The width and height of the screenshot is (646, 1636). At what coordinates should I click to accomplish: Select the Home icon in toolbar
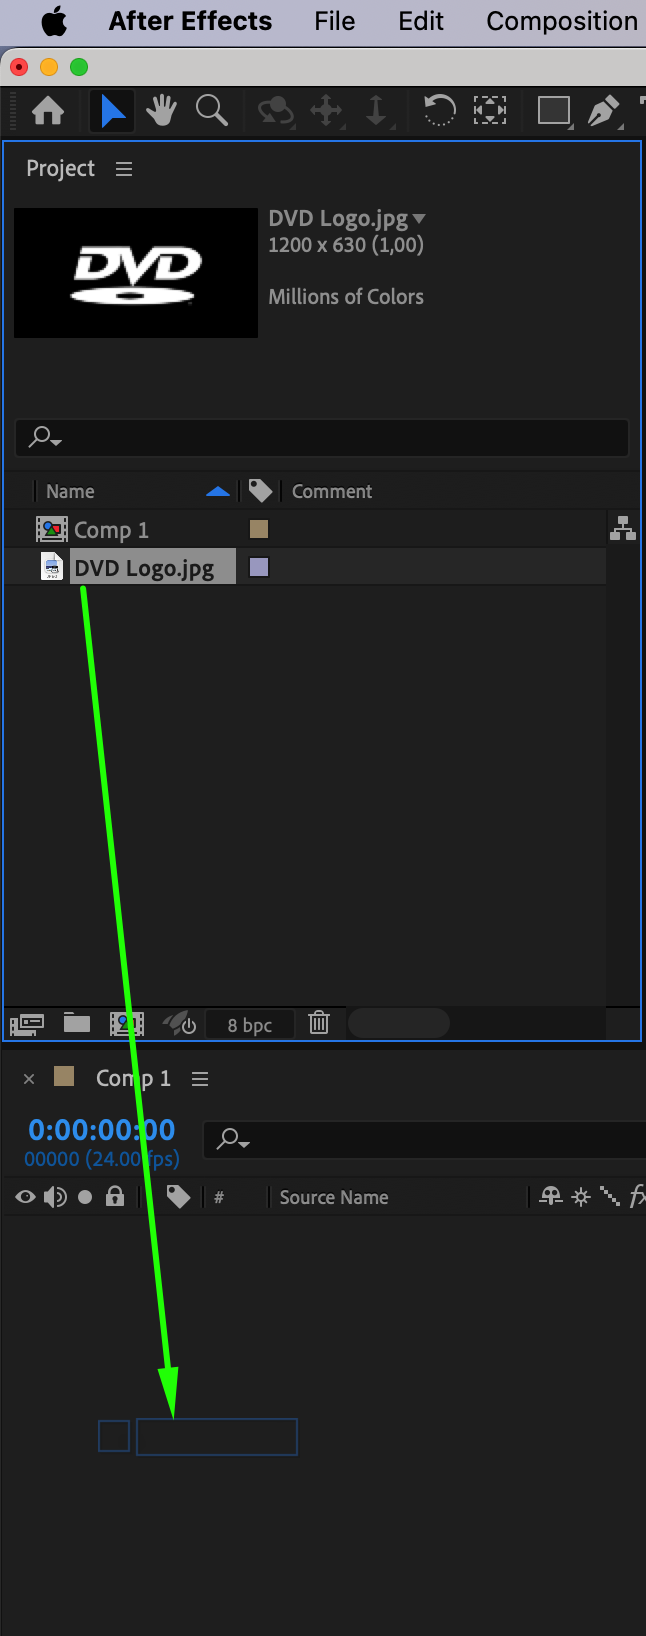48,111
